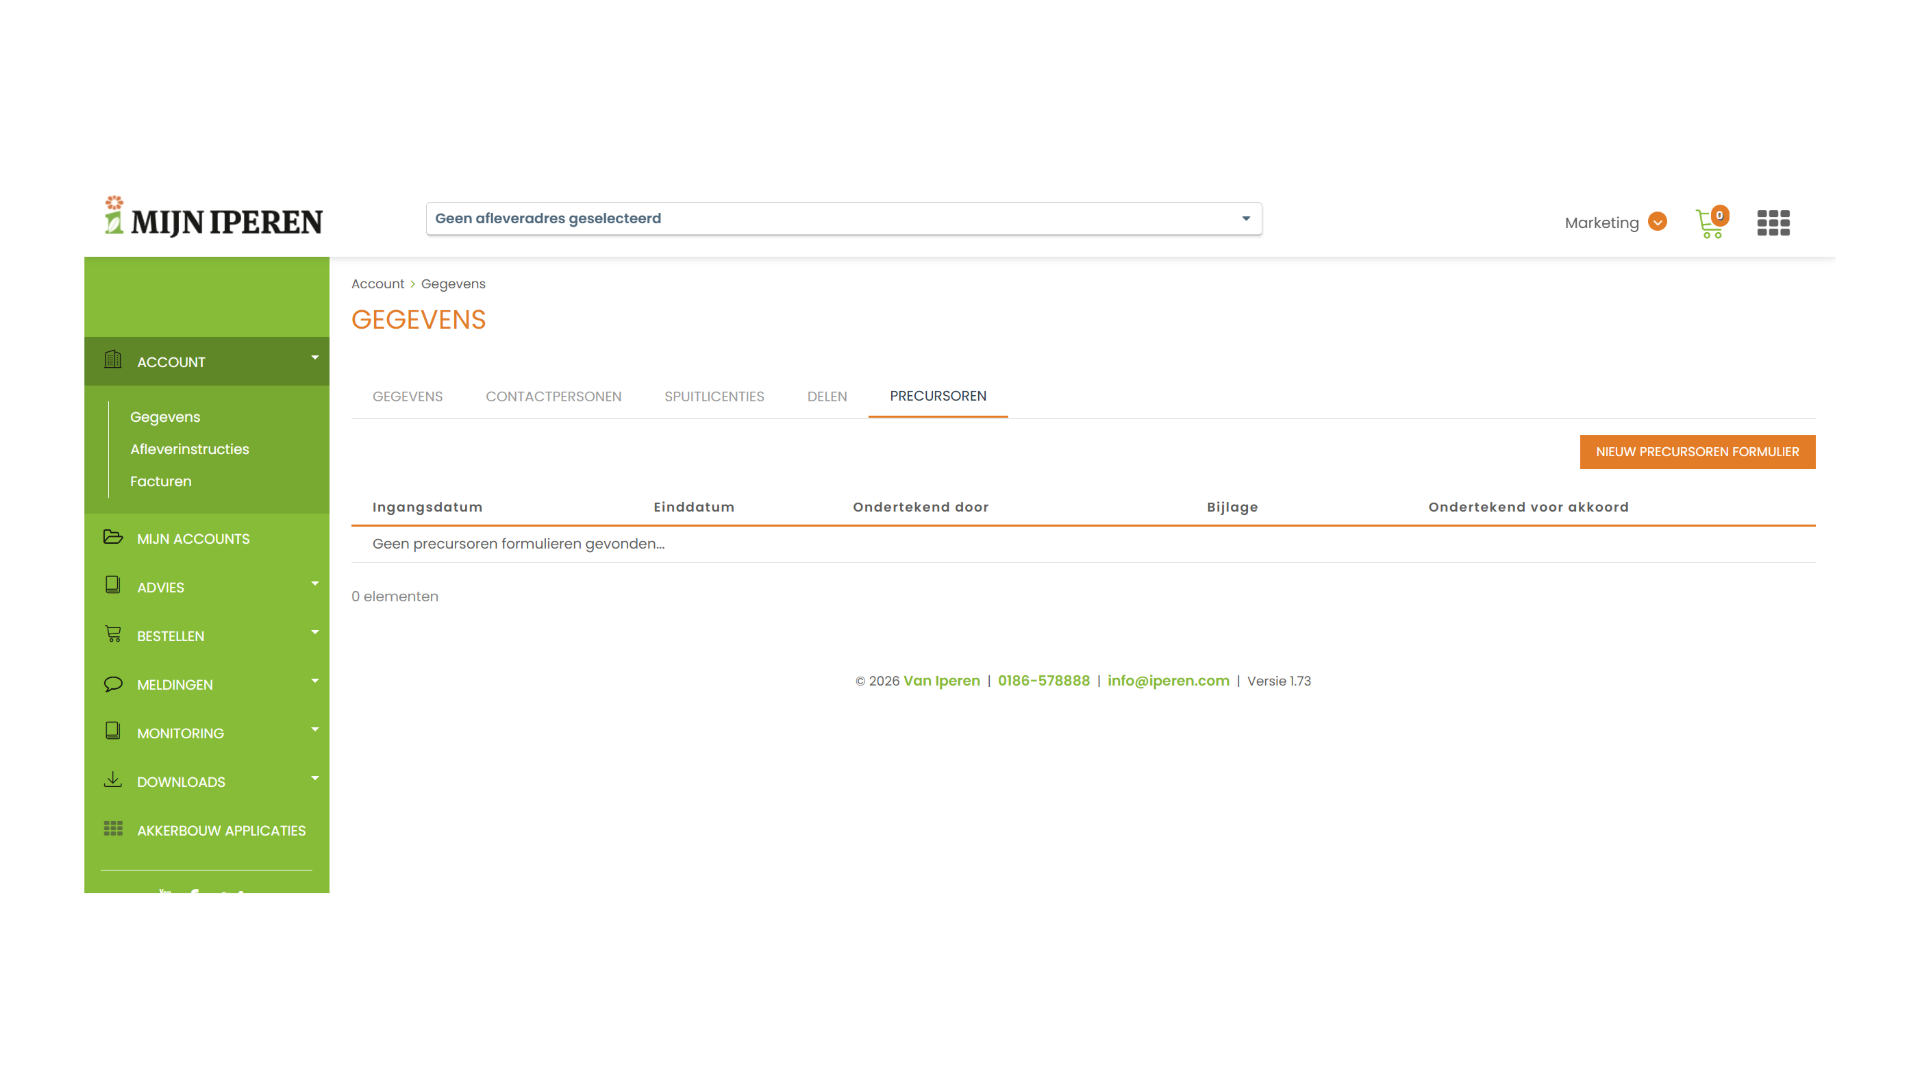The image size is (1920, 1080).
Task: Click Nieuw Precursoren Formulier button
Action: click(1696, 452)
